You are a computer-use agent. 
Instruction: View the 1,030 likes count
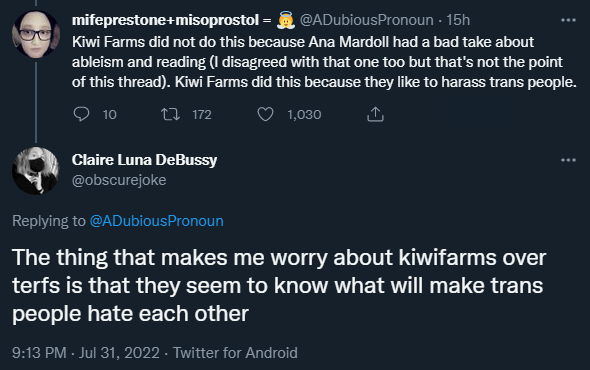pos(304,114)
